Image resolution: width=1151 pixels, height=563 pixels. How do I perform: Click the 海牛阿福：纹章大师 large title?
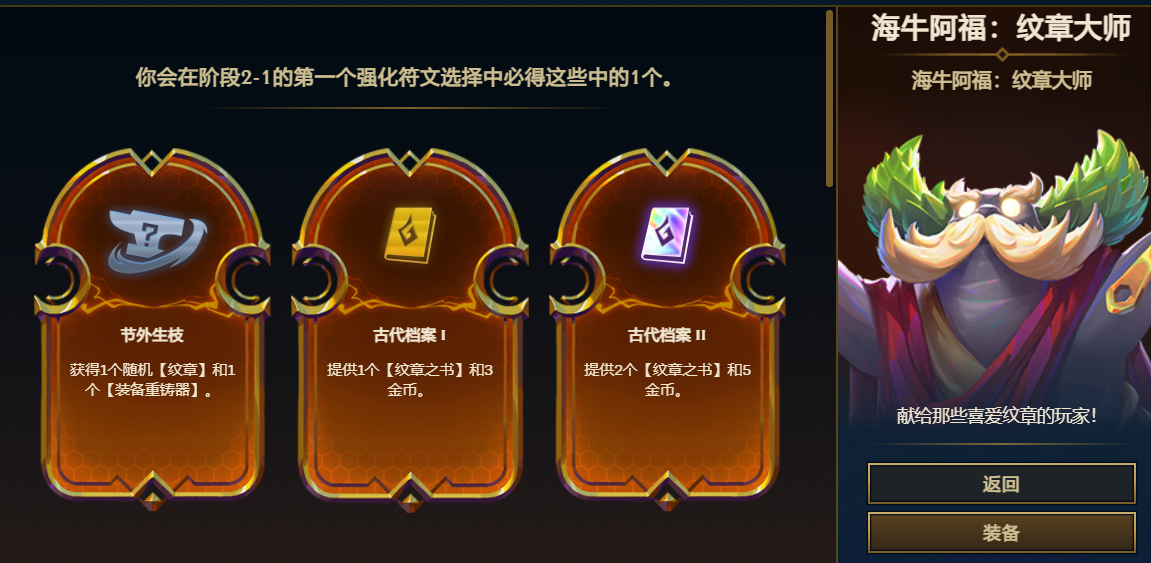[x=1001, y=28]
